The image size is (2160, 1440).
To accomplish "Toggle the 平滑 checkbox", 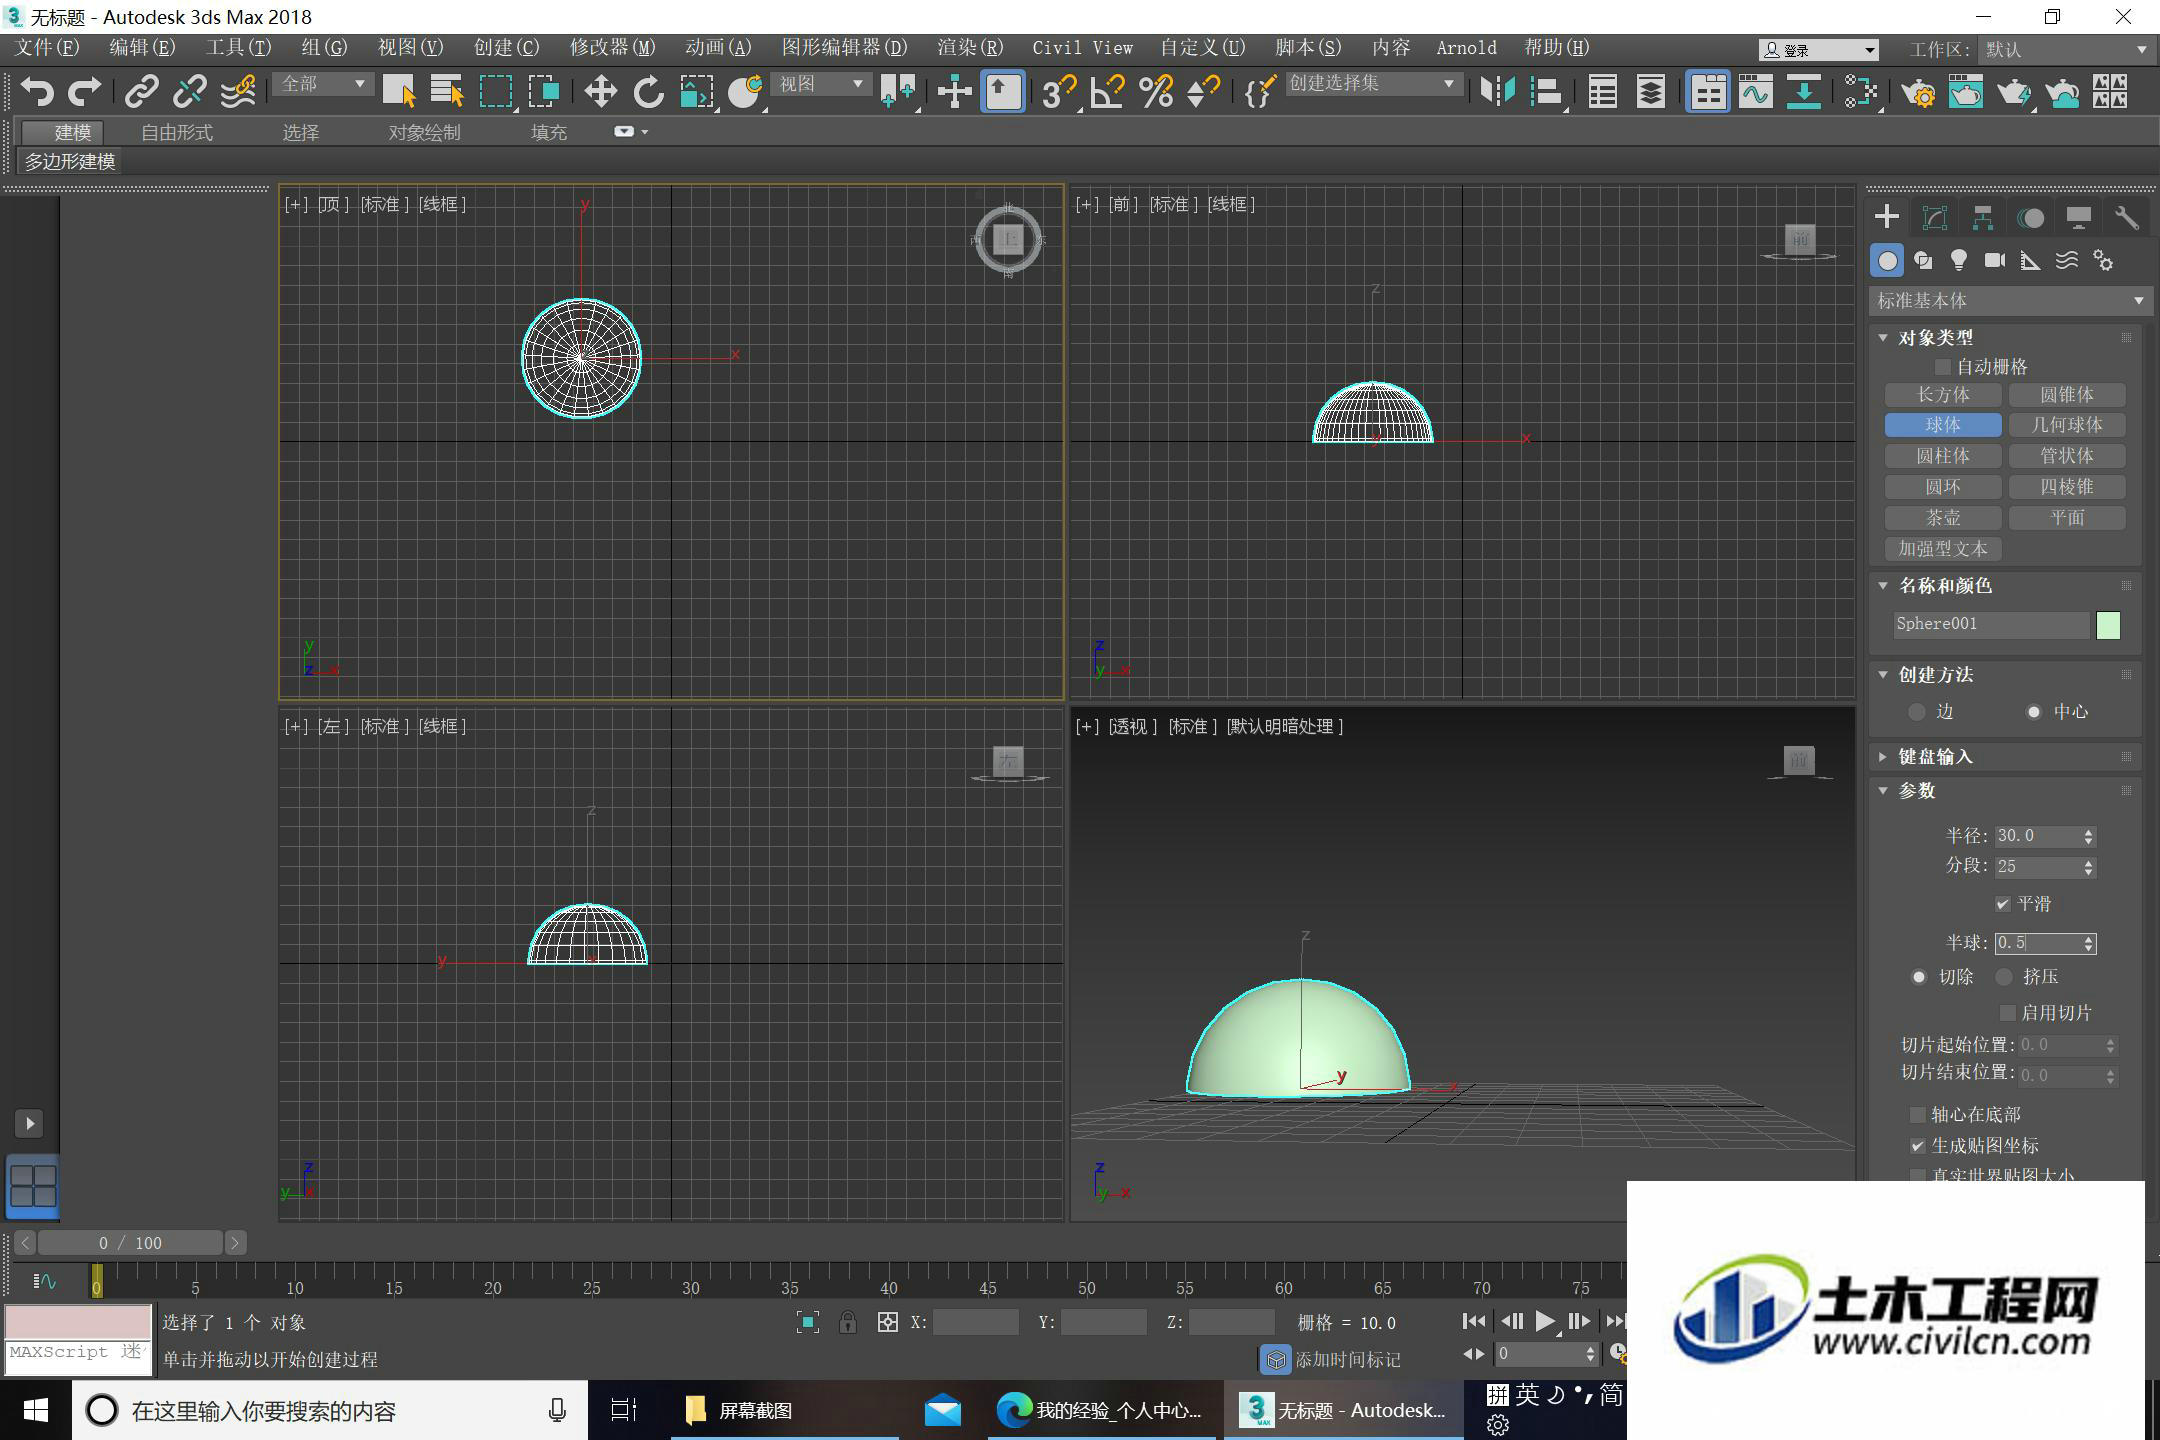I will (x=2002, y=904).
